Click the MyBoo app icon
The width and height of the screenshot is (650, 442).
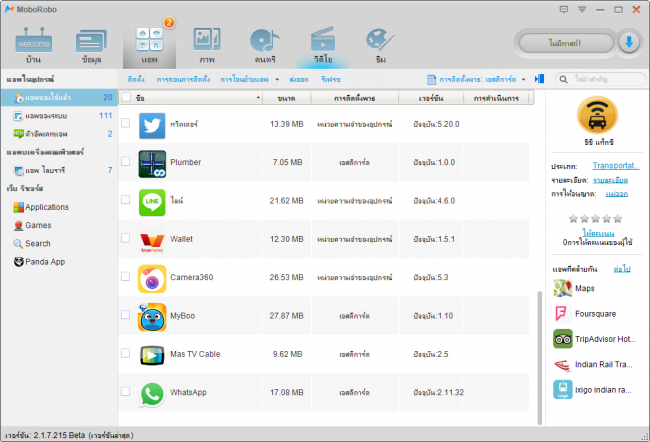click(x=152, y=317)
